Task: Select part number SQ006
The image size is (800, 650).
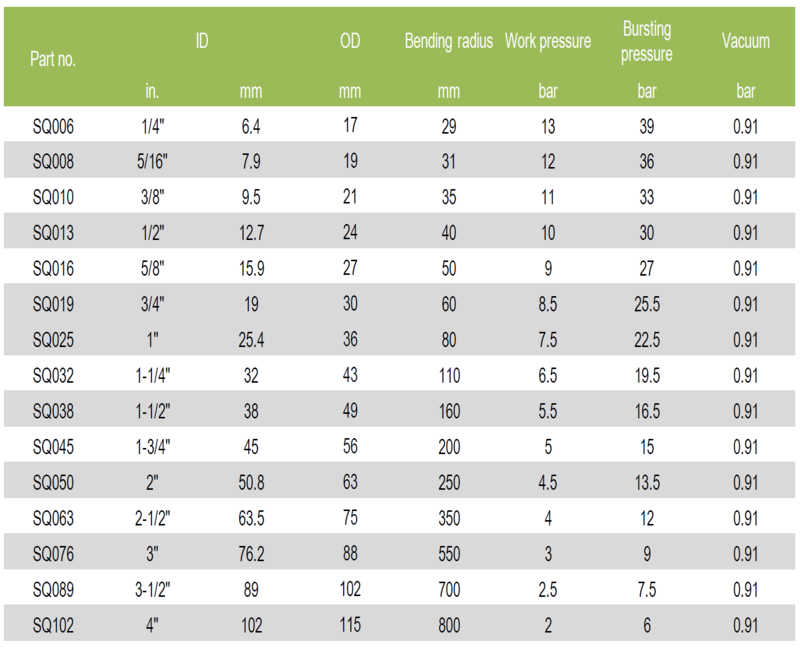Action: tap(54, 126)
